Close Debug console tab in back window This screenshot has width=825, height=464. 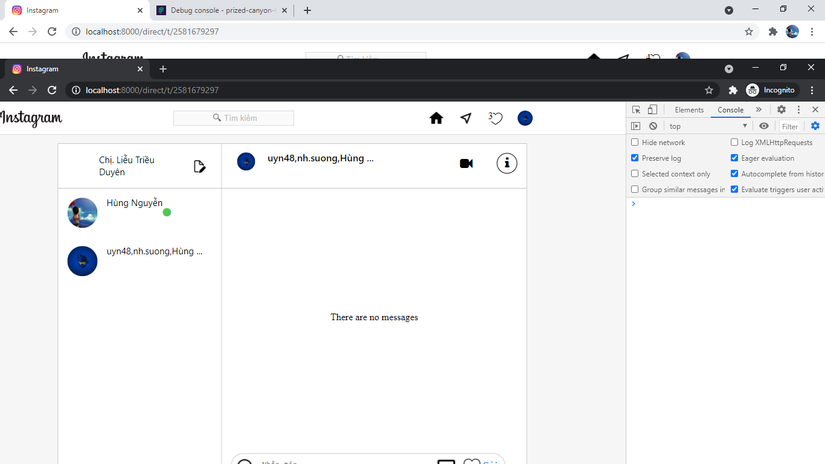(x=284, y=10)
